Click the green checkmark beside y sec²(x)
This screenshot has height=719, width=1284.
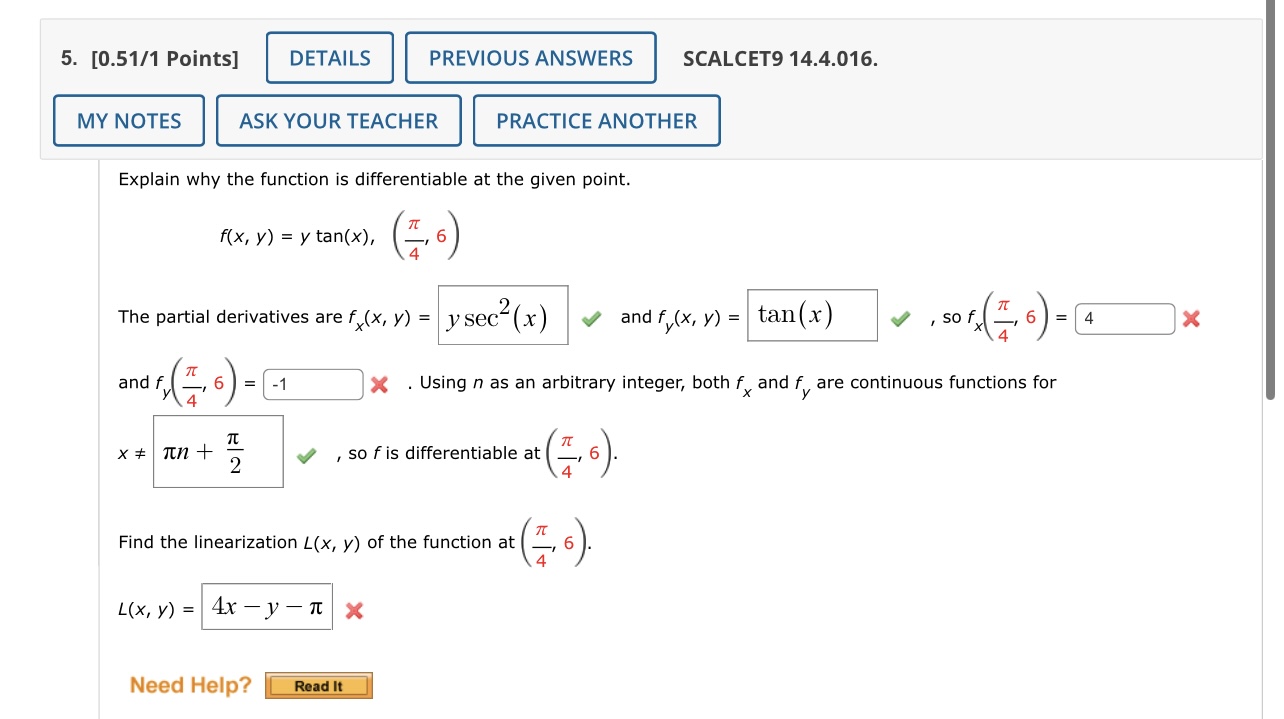(x=591, y=318)
